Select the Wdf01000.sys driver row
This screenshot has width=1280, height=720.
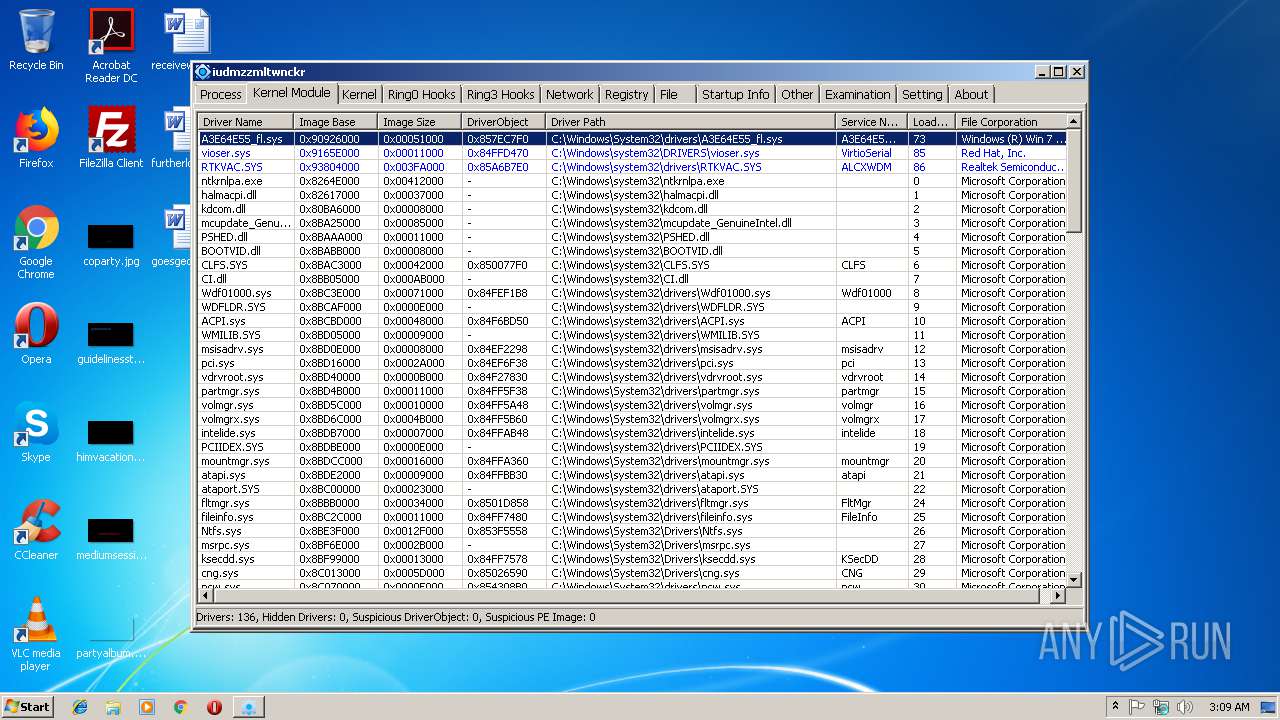(632, 293)
